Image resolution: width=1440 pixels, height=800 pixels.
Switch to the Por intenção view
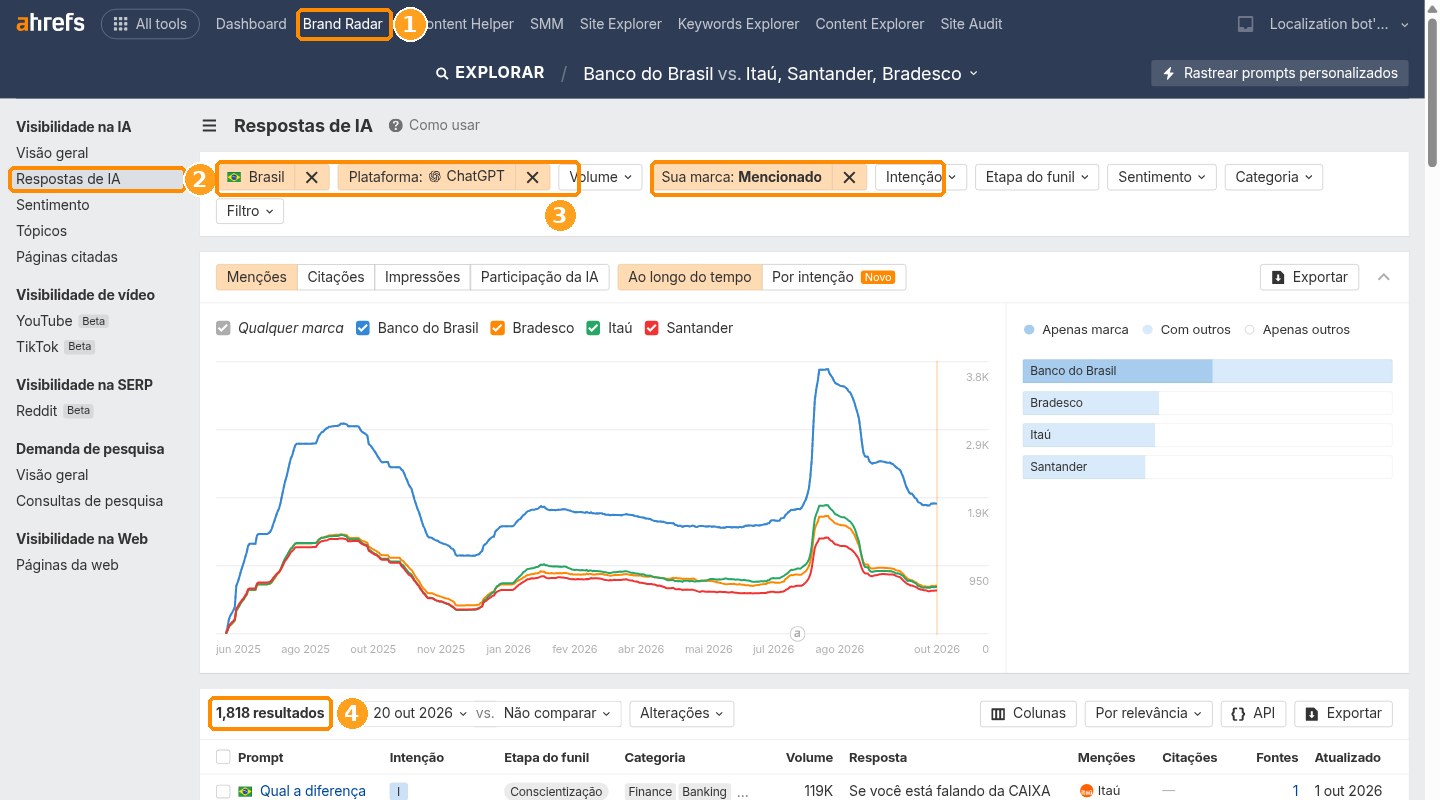(x=832, y=277)
